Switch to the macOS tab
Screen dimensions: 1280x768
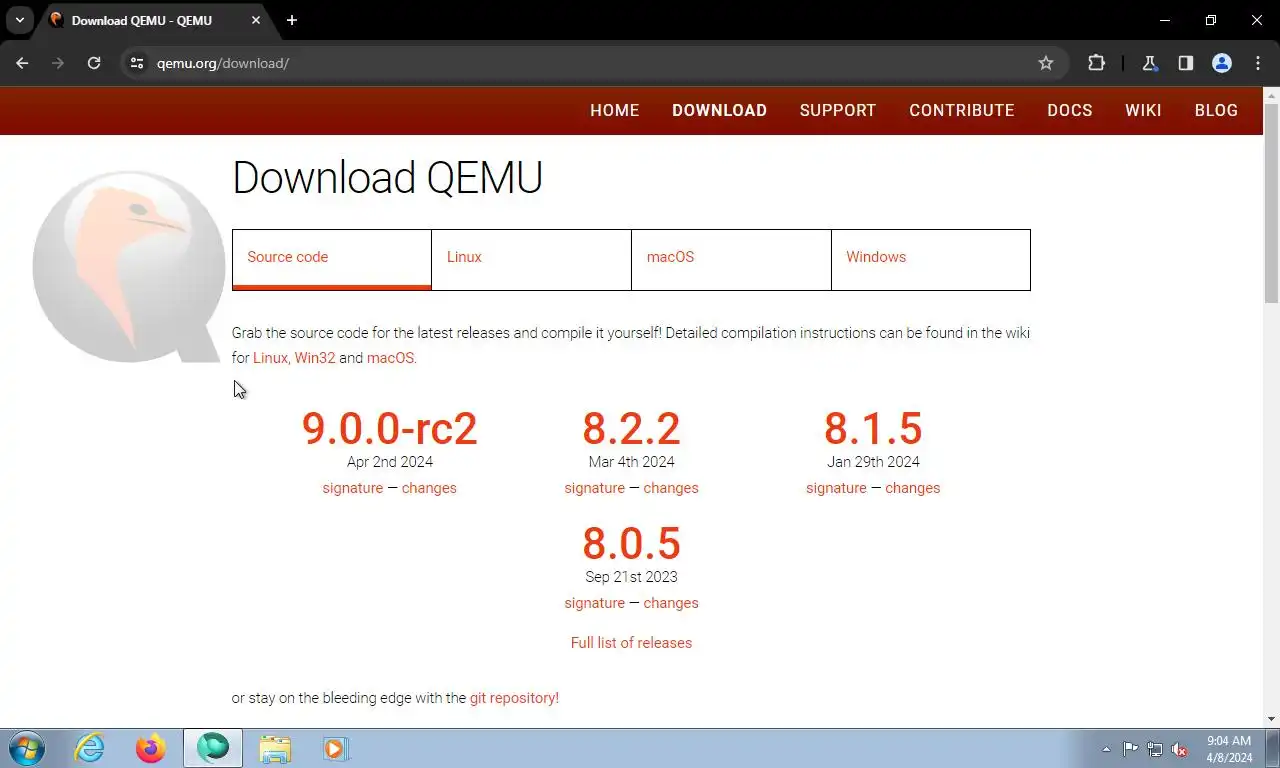point(731,259)
